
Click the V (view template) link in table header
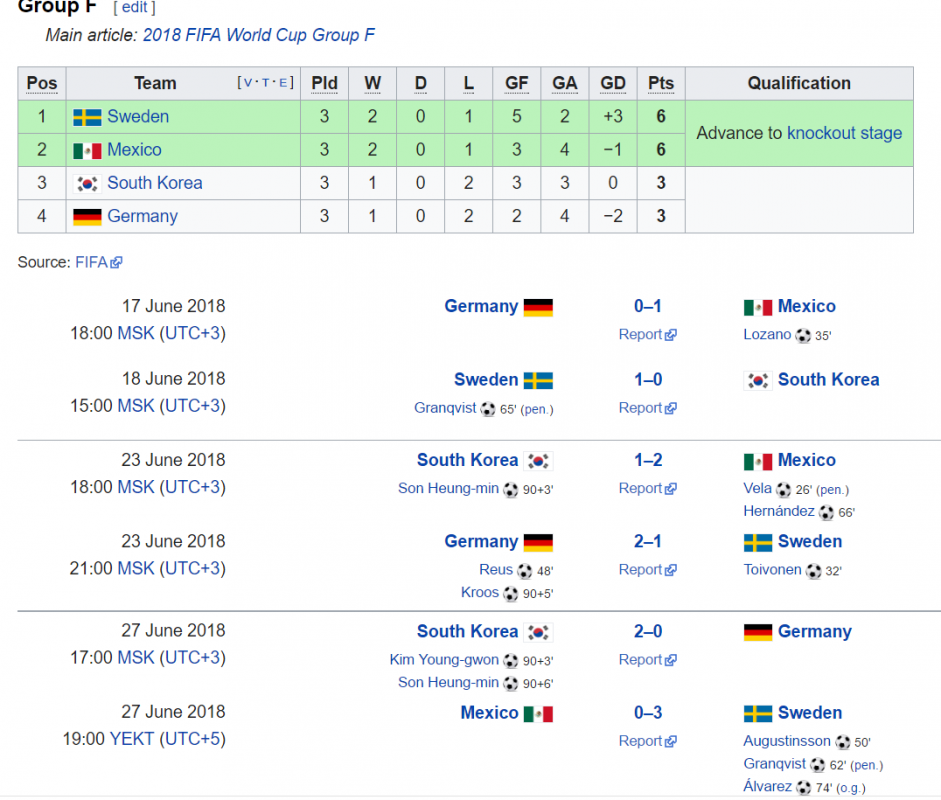click(x=248, y=82)
